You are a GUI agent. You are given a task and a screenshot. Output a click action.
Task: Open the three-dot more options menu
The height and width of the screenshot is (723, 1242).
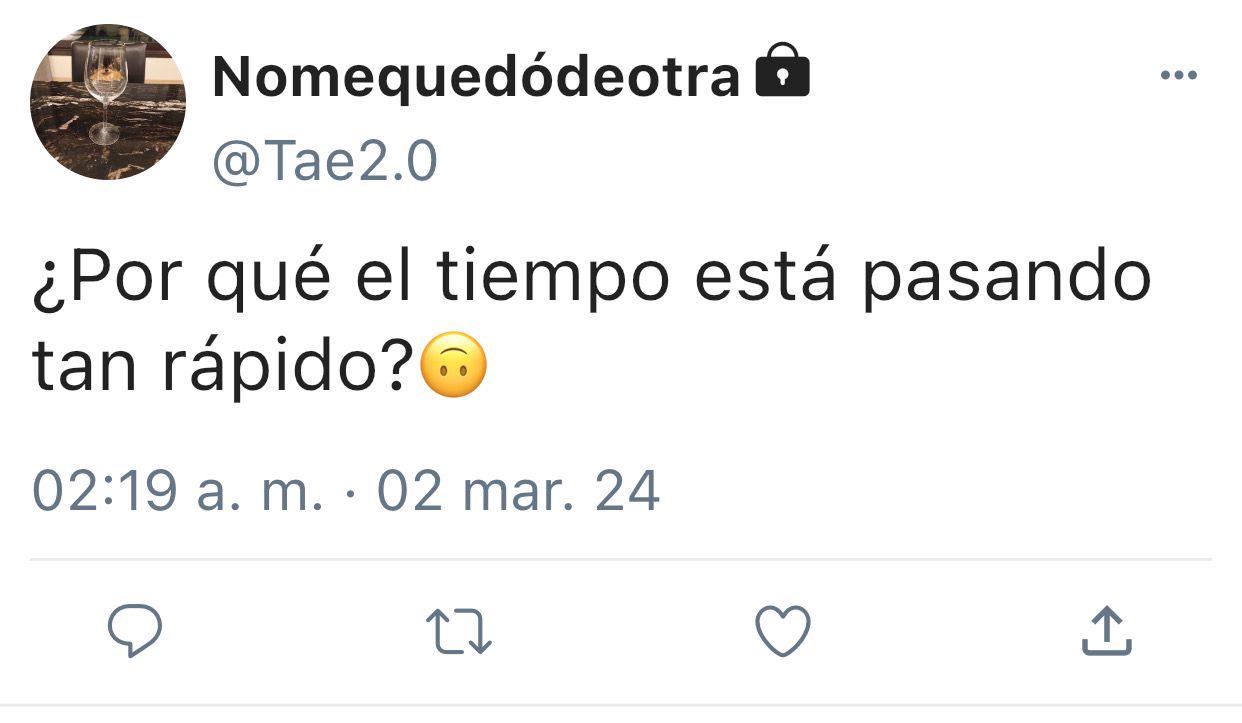(1178, 76)
